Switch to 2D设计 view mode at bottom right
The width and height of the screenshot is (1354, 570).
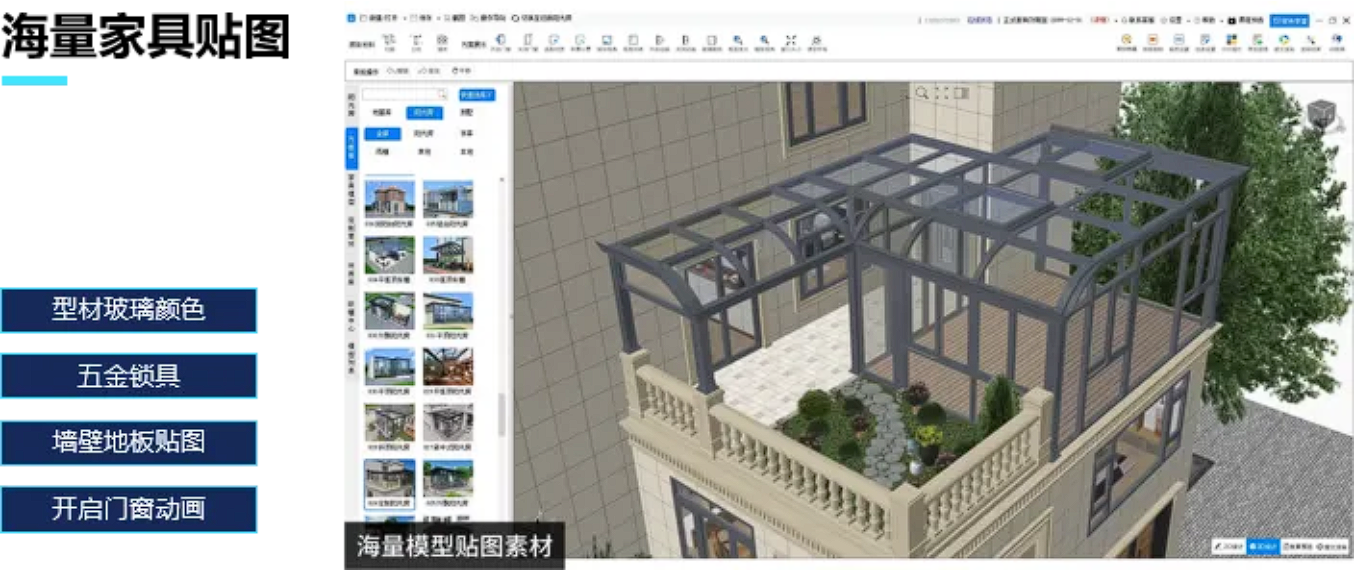pyautogui.click(x=1229, y=547)
